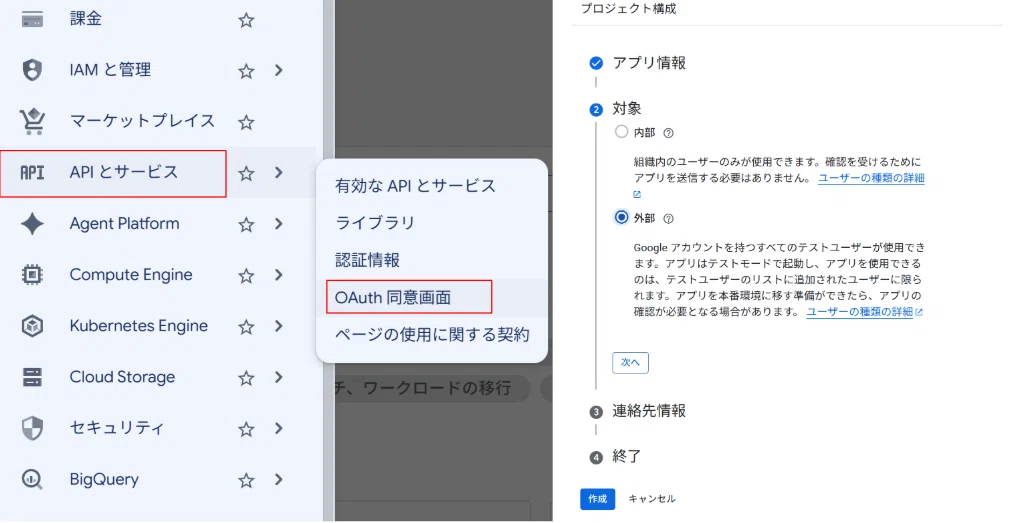Click the step 3 連絡先情報 number icon
The width and height of the screenshot is (1018, 523).
point(596,412)
